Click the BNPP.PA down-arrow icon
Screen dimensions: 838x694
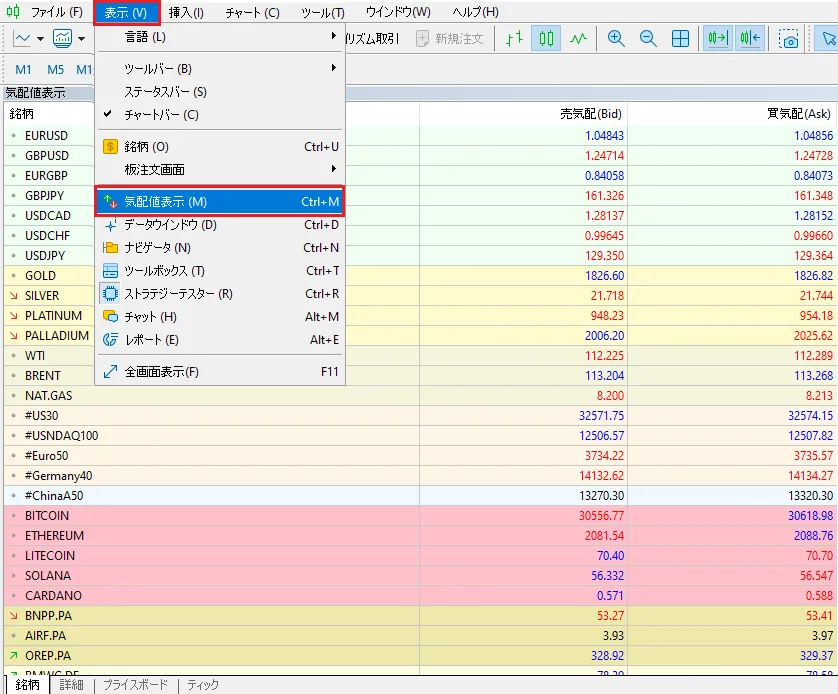point(14,616)
